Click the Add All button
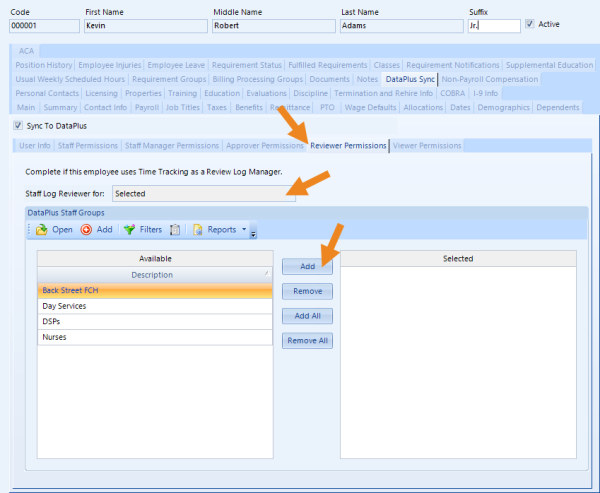 (307, 316)
